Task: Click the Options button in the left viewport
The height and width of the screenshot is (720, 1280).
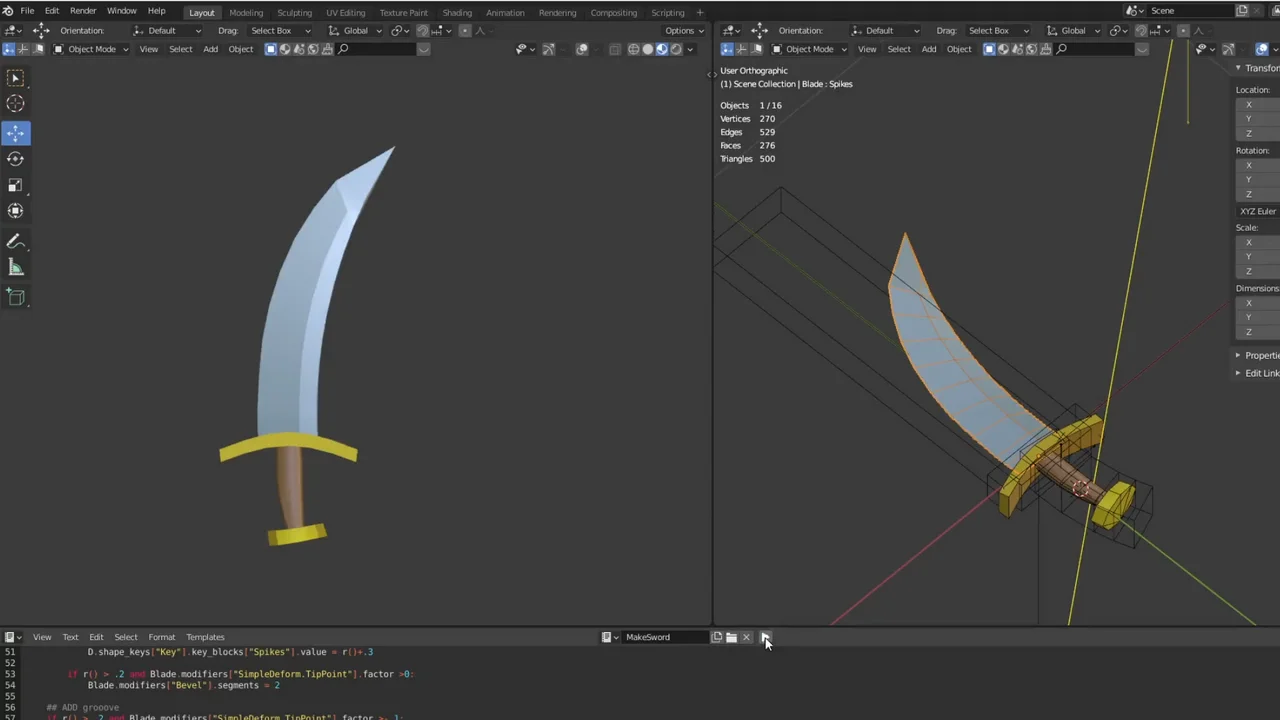Action: pyautogui.click(x=682, y=31)
